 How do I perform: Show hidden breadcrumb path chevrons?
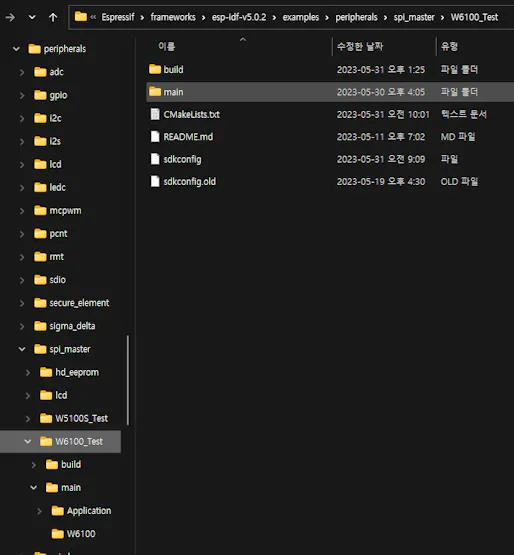click(93, 17)
